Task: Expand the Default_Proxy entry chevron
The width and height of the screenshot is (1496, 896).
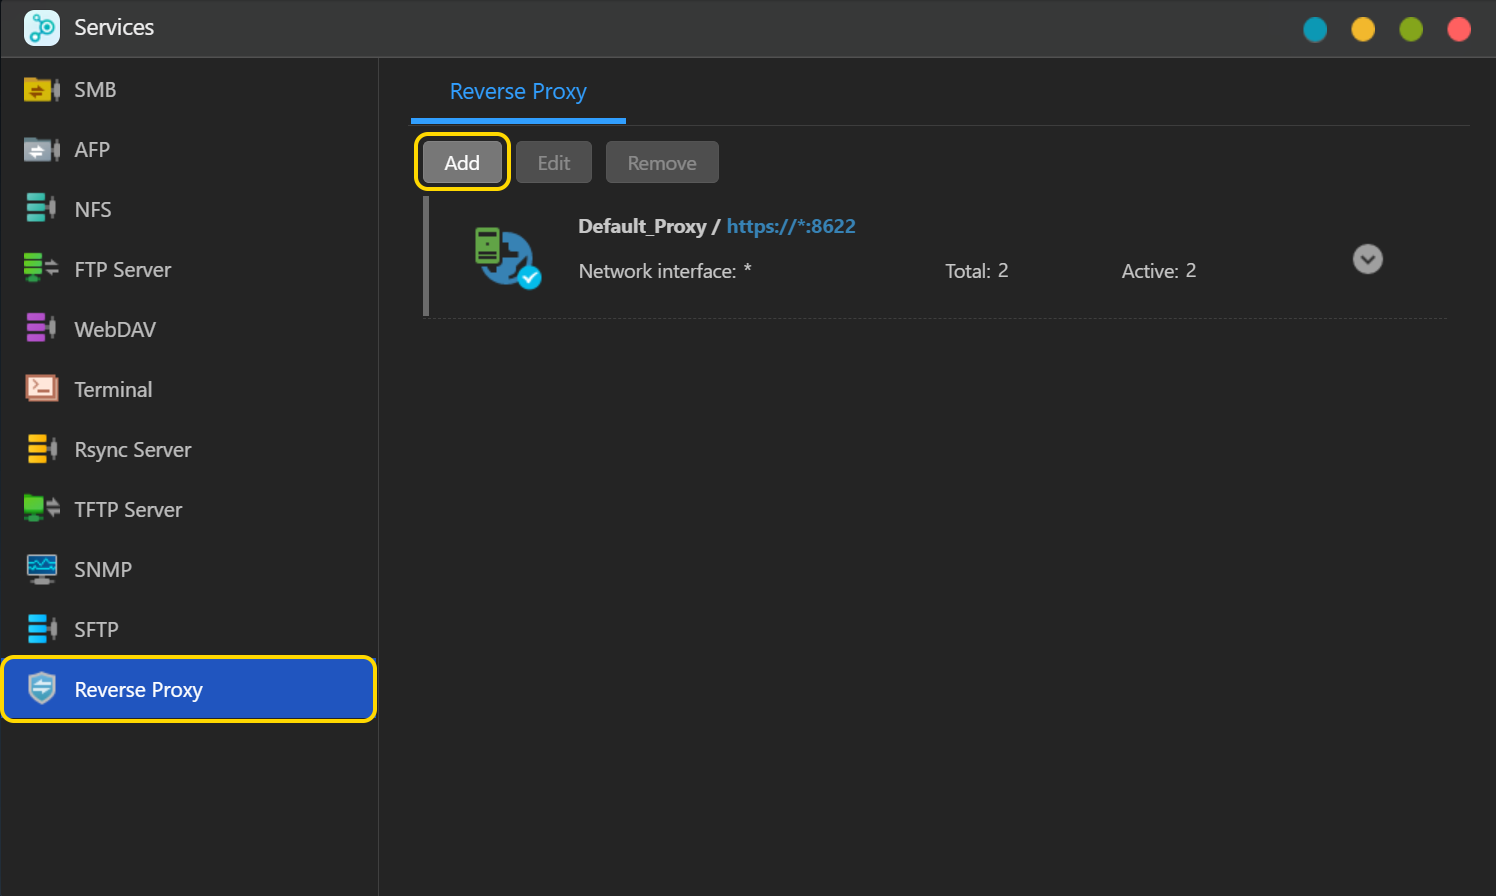Action: (1368, 259)
